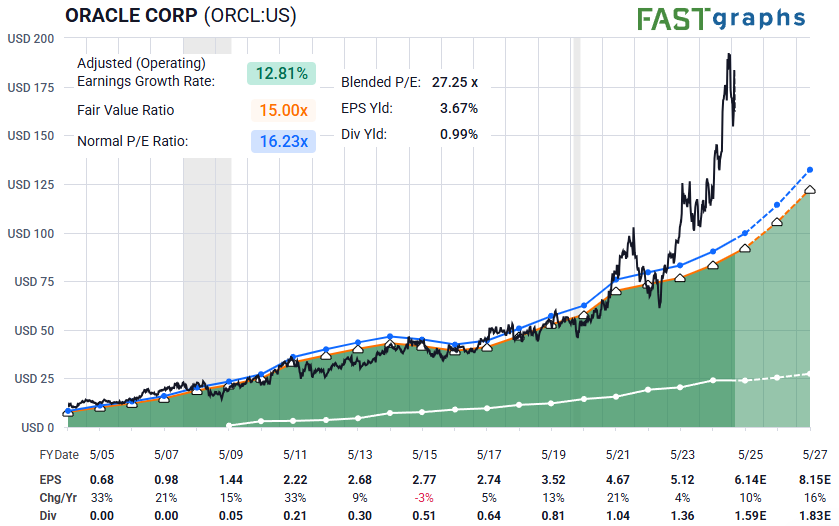This screenshot has width=839, height=526.
Task: Click the USD 75 axis label
Action: tap(34, 282)
